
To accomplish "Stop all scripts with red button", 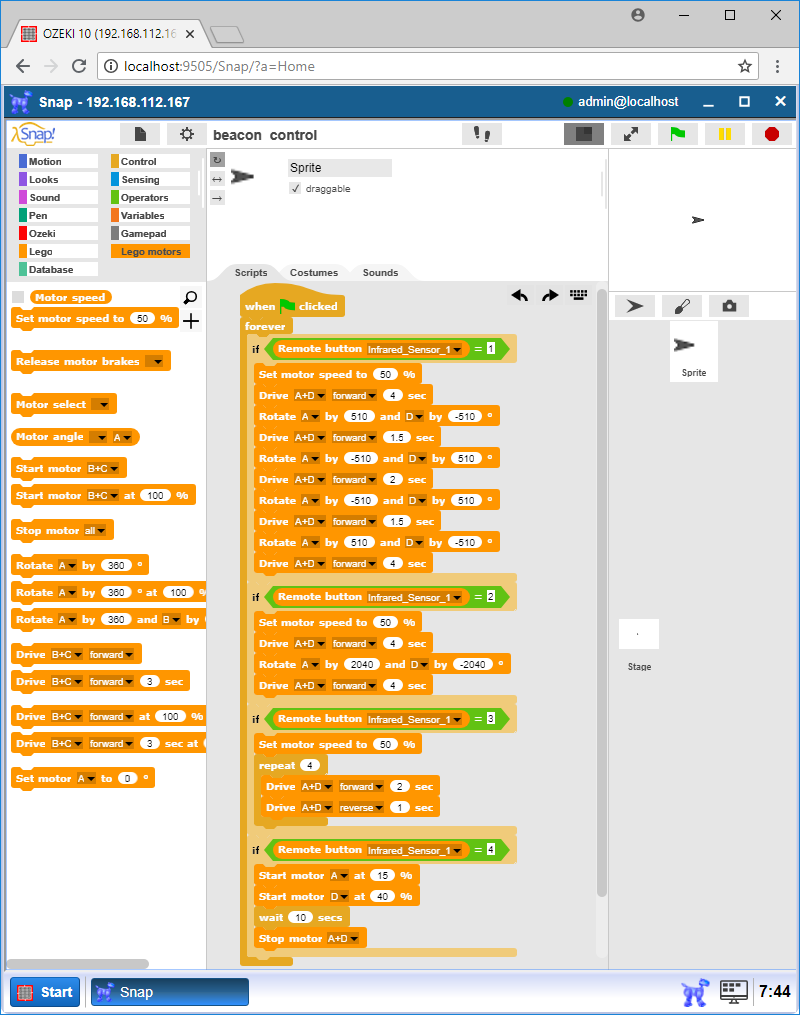I will pos(772,134).
